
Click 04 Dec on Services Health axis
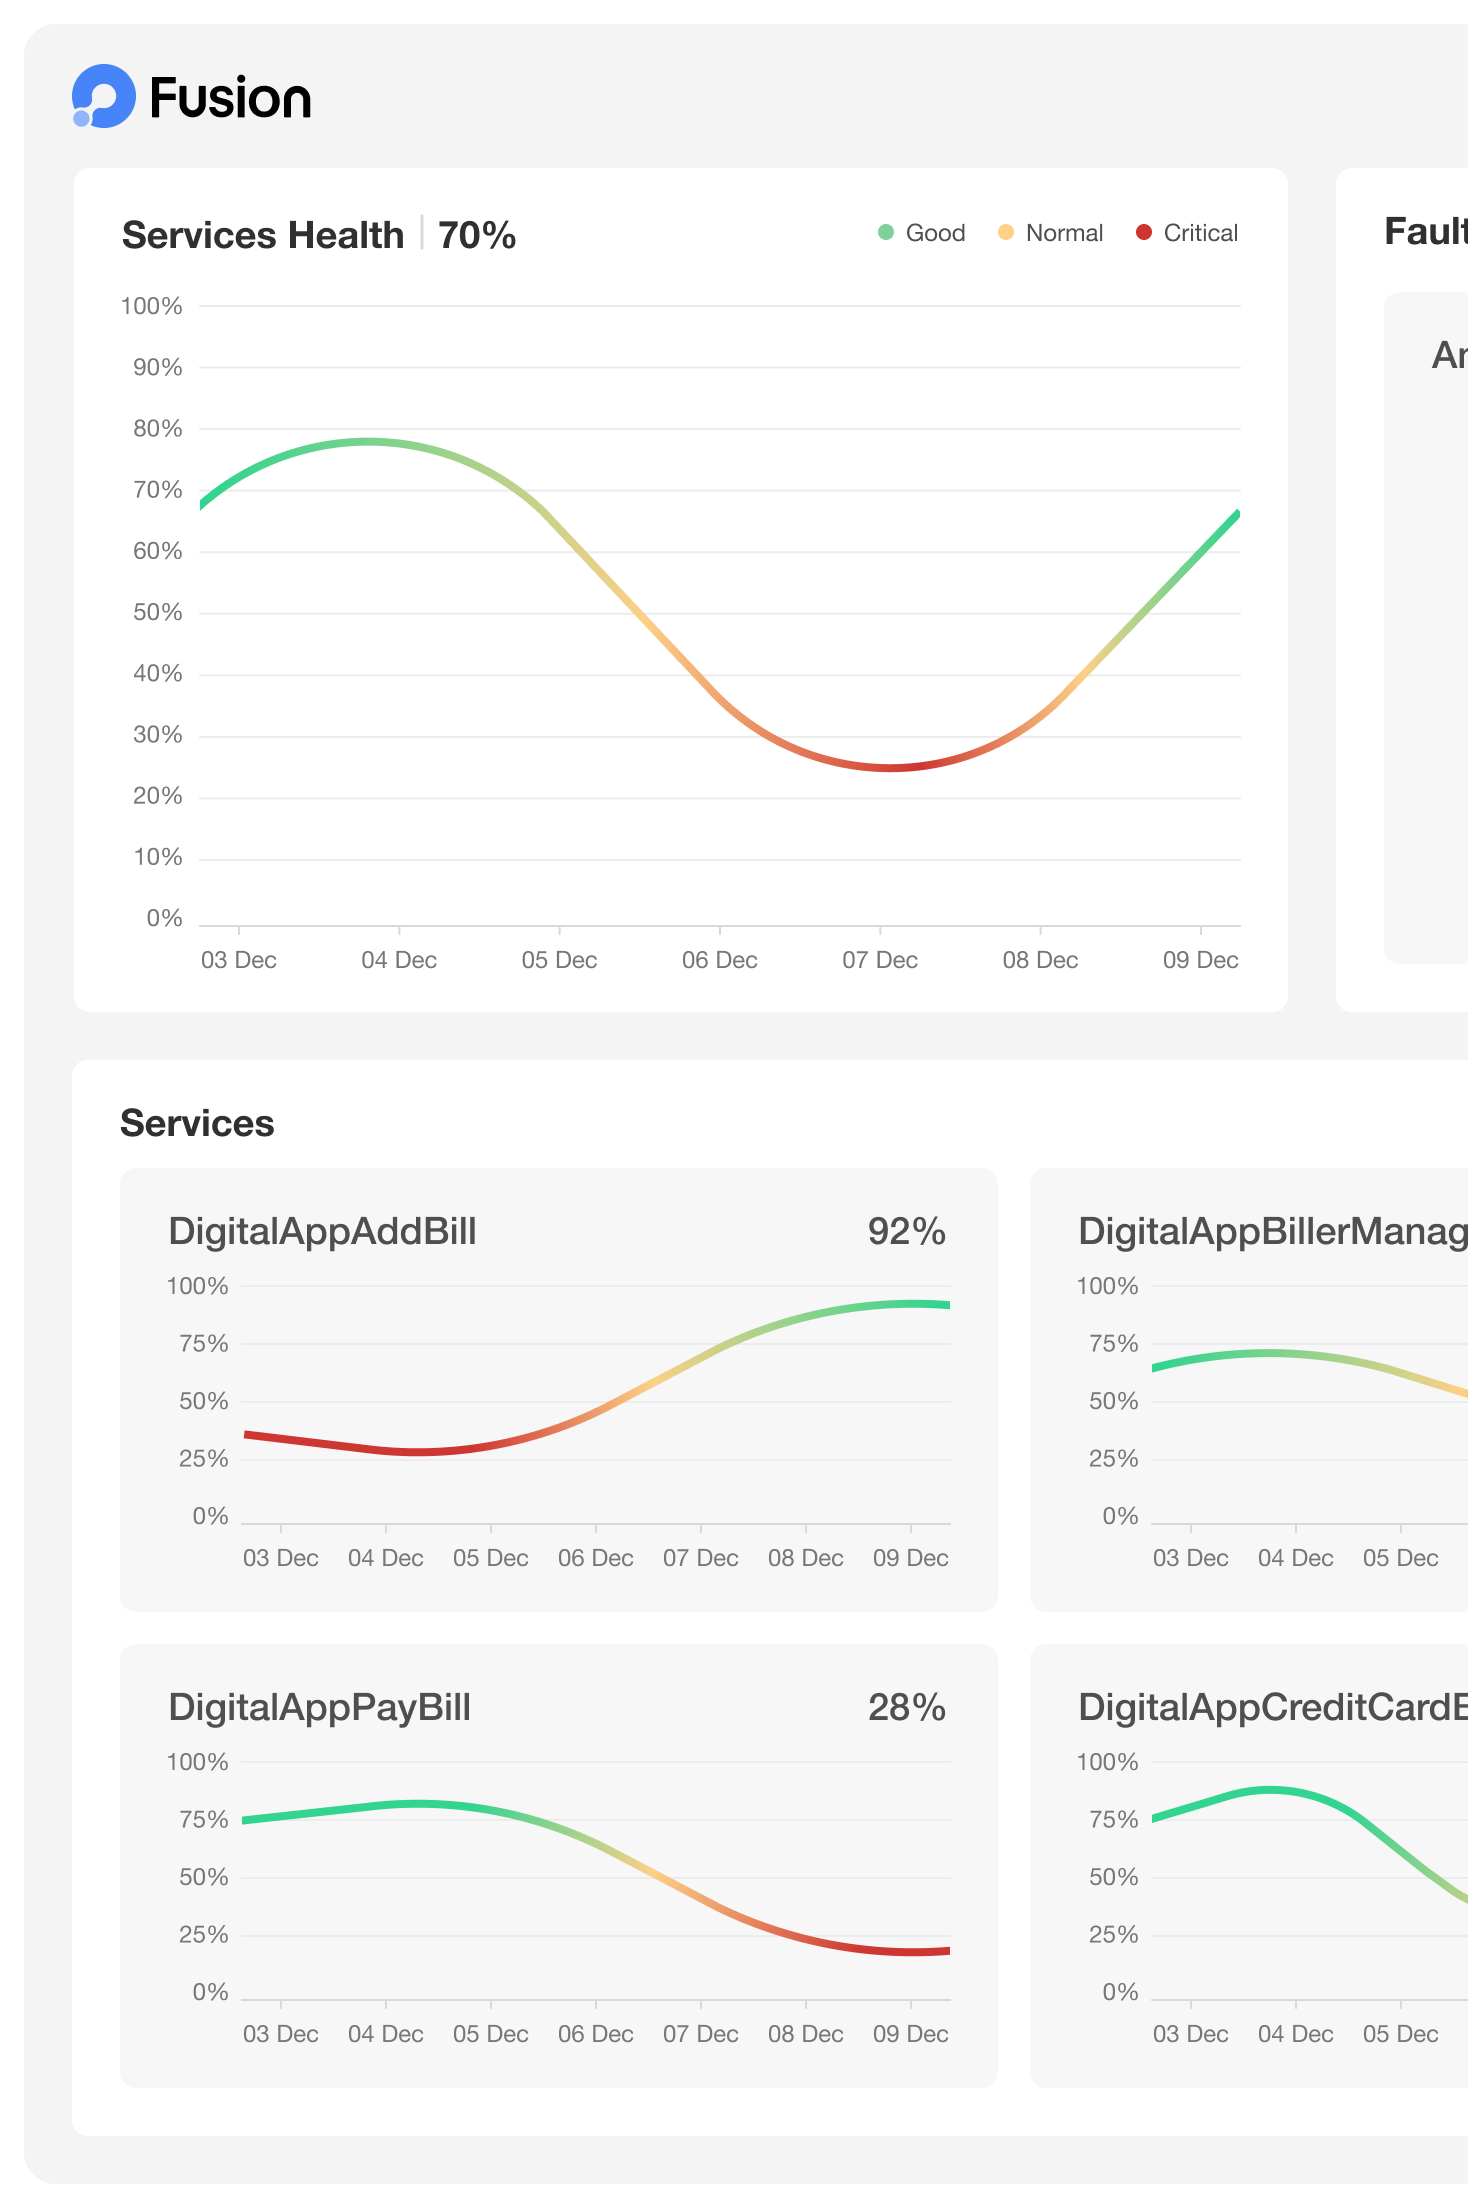click(x=399, y=960)
